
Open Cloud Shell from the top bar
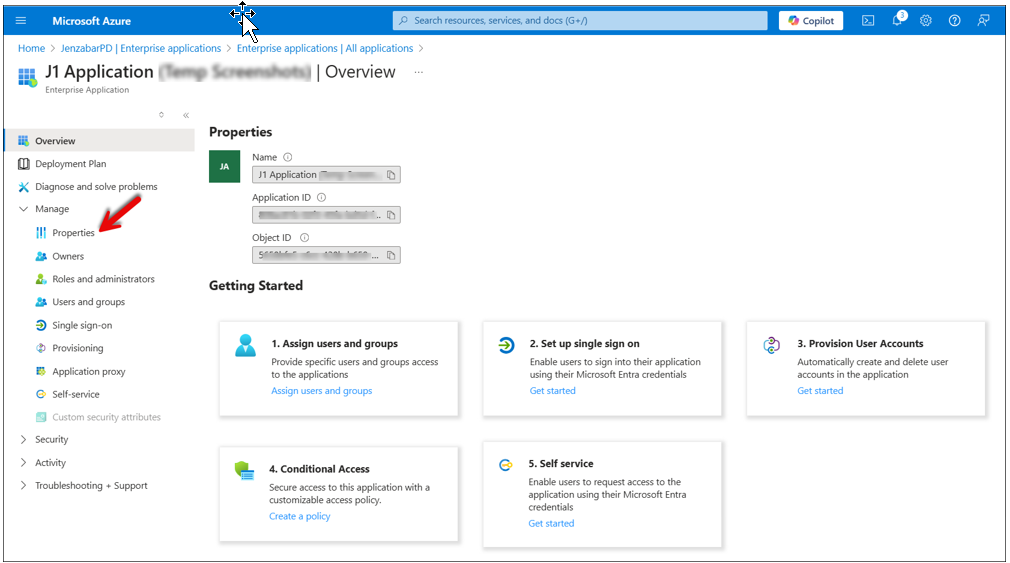click(x=868, y=21)
